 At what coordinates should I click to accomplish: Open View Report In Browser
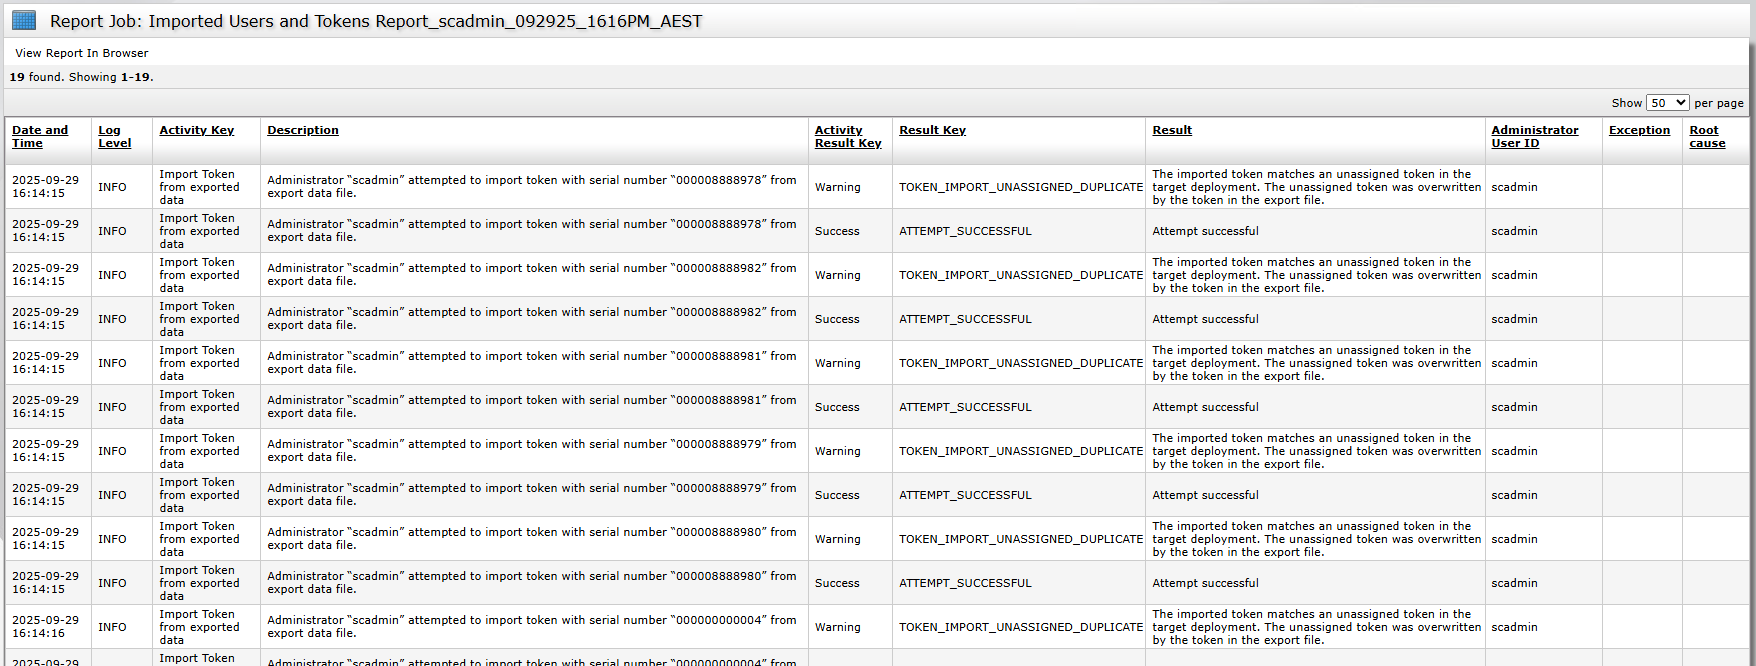click(x=81, y=53)
